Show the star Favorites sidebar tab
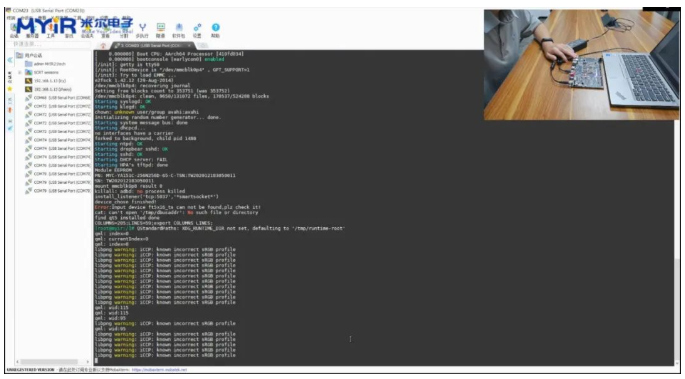 tap(10, 89)
